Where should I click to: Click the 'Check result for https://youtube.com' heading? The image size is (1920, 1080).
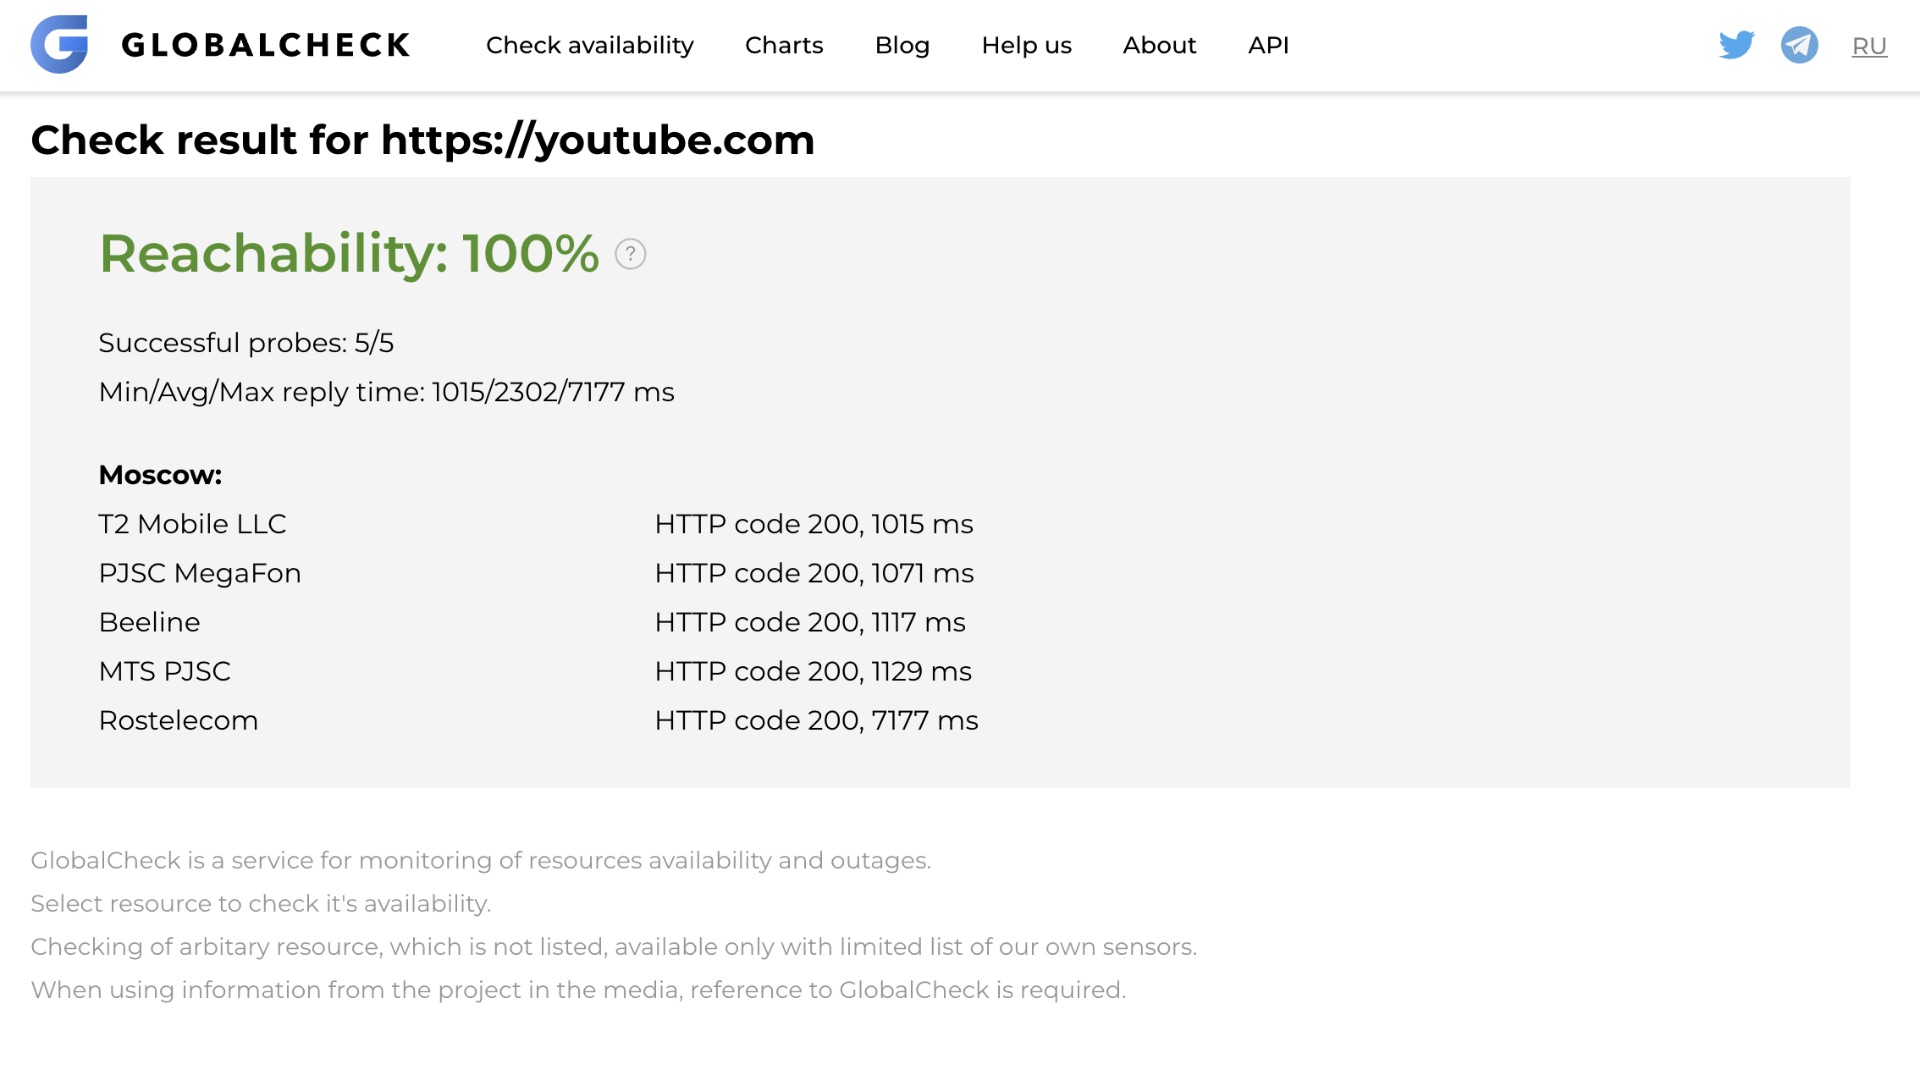[423, 140]
